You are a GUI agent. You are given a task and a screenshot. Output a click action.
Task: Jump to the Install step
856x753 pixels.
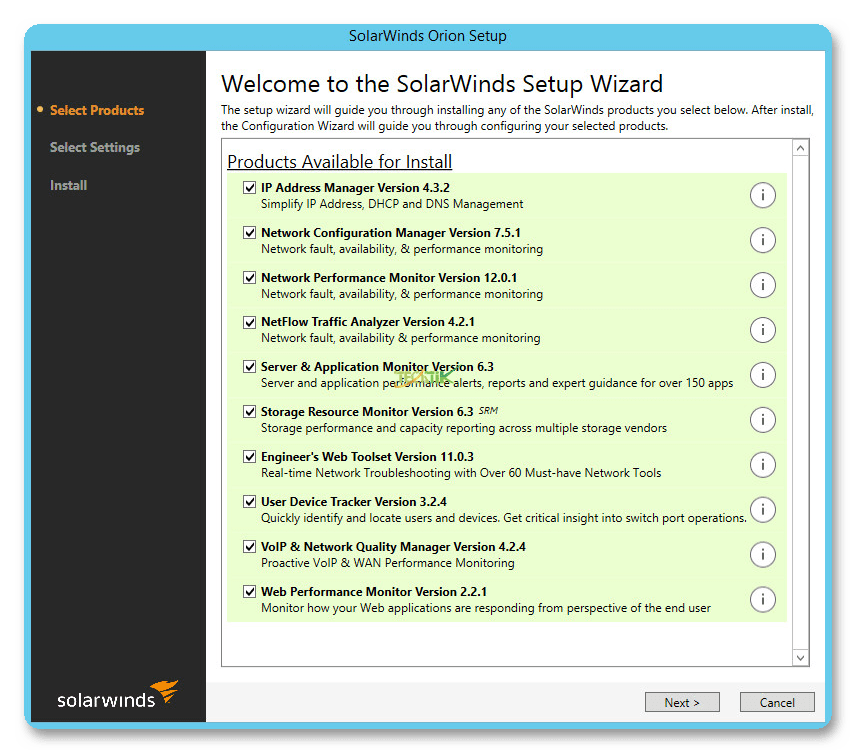pyautogui.click(x=69, y=186)
